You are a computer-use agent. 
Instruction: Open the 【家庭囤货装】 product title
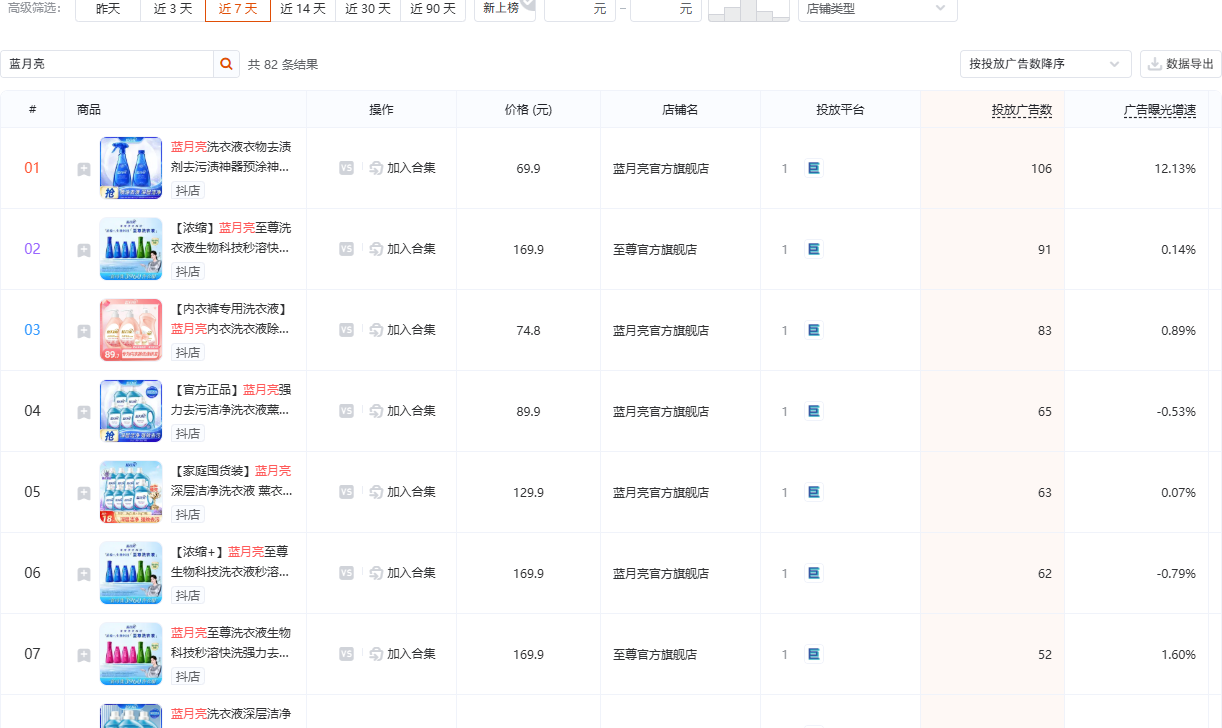point(231,480)
